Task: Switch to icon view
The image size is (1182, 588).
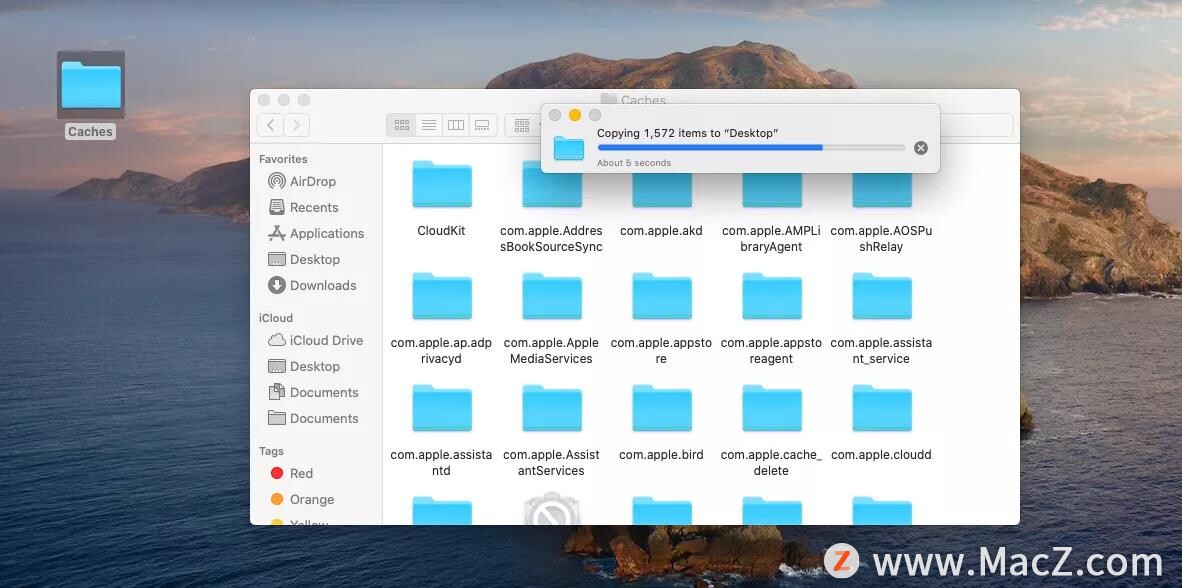Action: click(401, 125)
